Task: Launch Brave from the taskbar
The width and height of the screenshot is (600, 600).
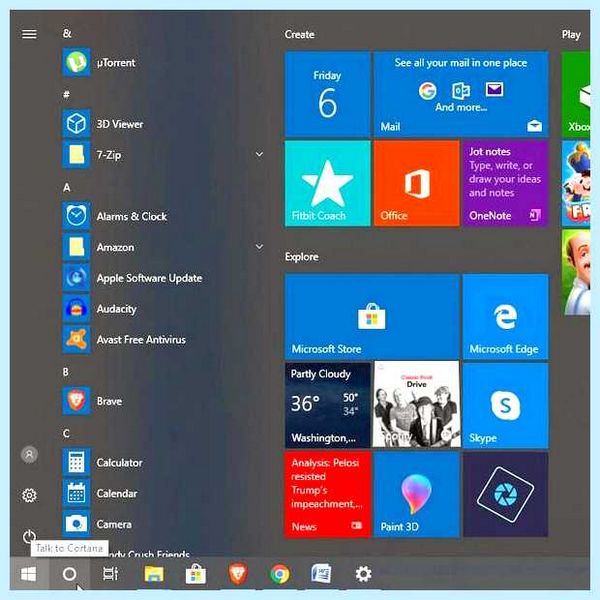Action: click(x=238, y=574)
